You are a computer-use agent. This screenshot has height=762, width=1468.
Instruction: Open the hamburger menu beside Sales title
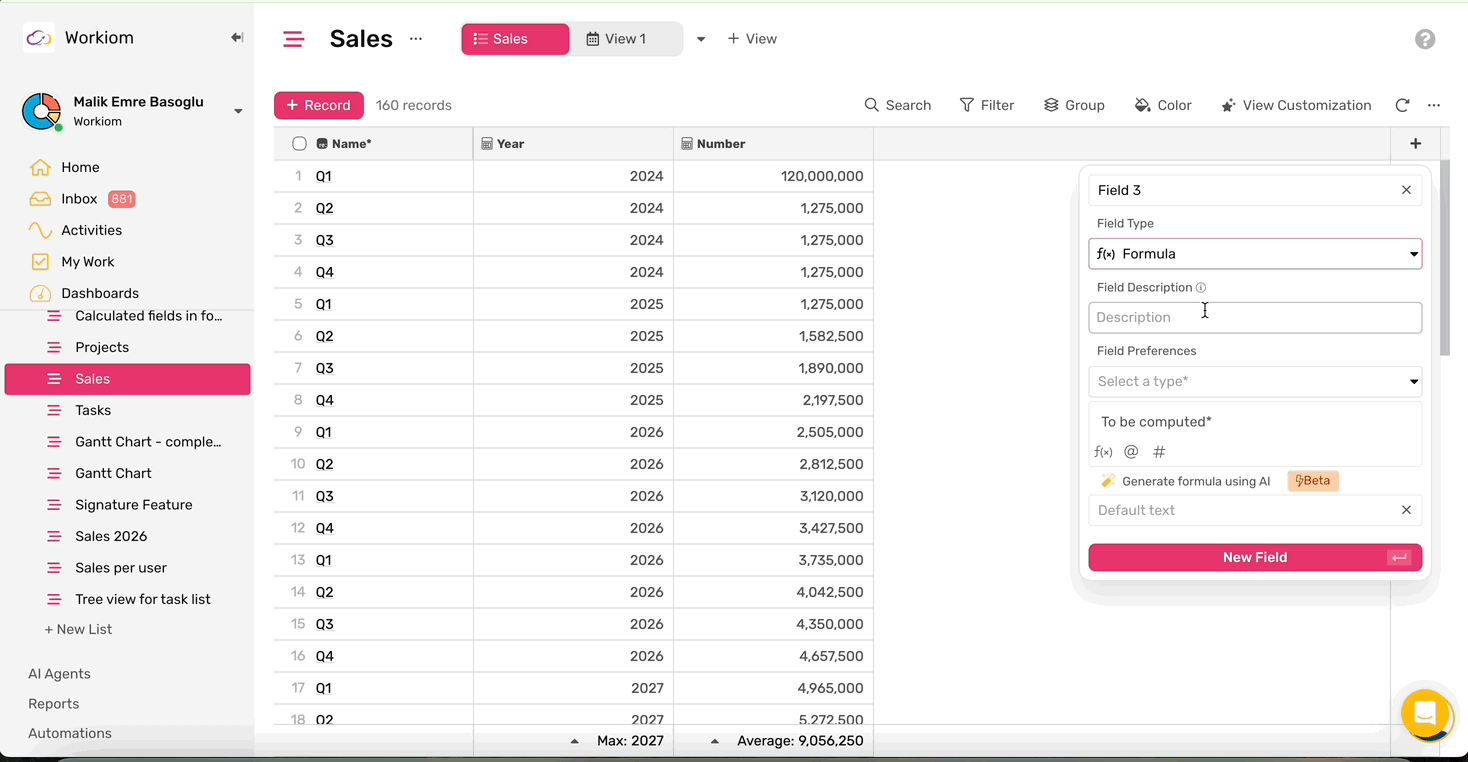click(293, 39)
